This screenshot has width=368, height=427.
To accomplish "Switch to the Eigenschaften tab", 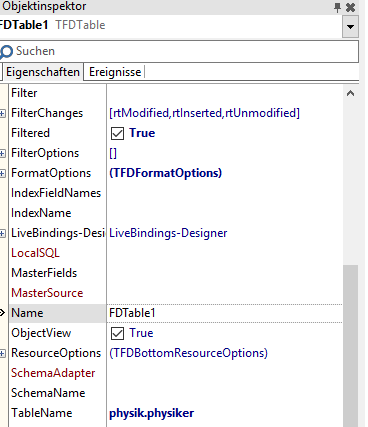I will (43, 72).
